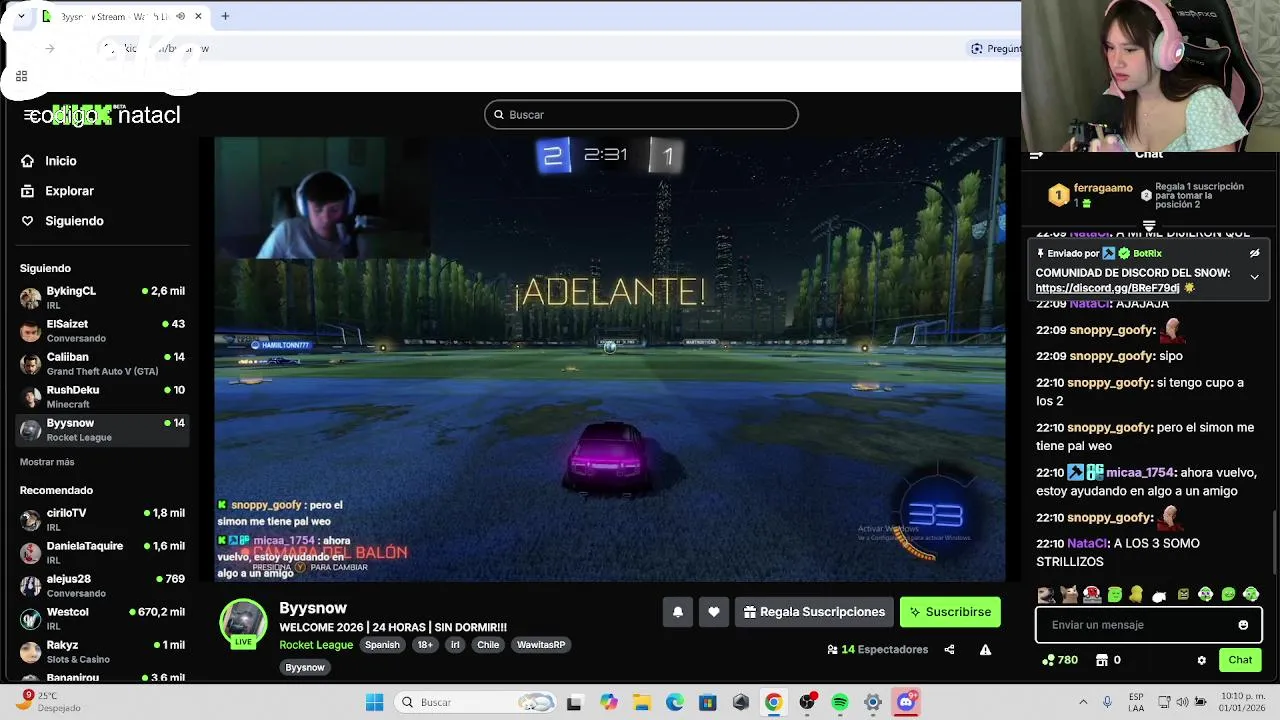Viewport: 1280px width, 720px height.
Task: Click the irl tag
Action: [x=455, y=645]
